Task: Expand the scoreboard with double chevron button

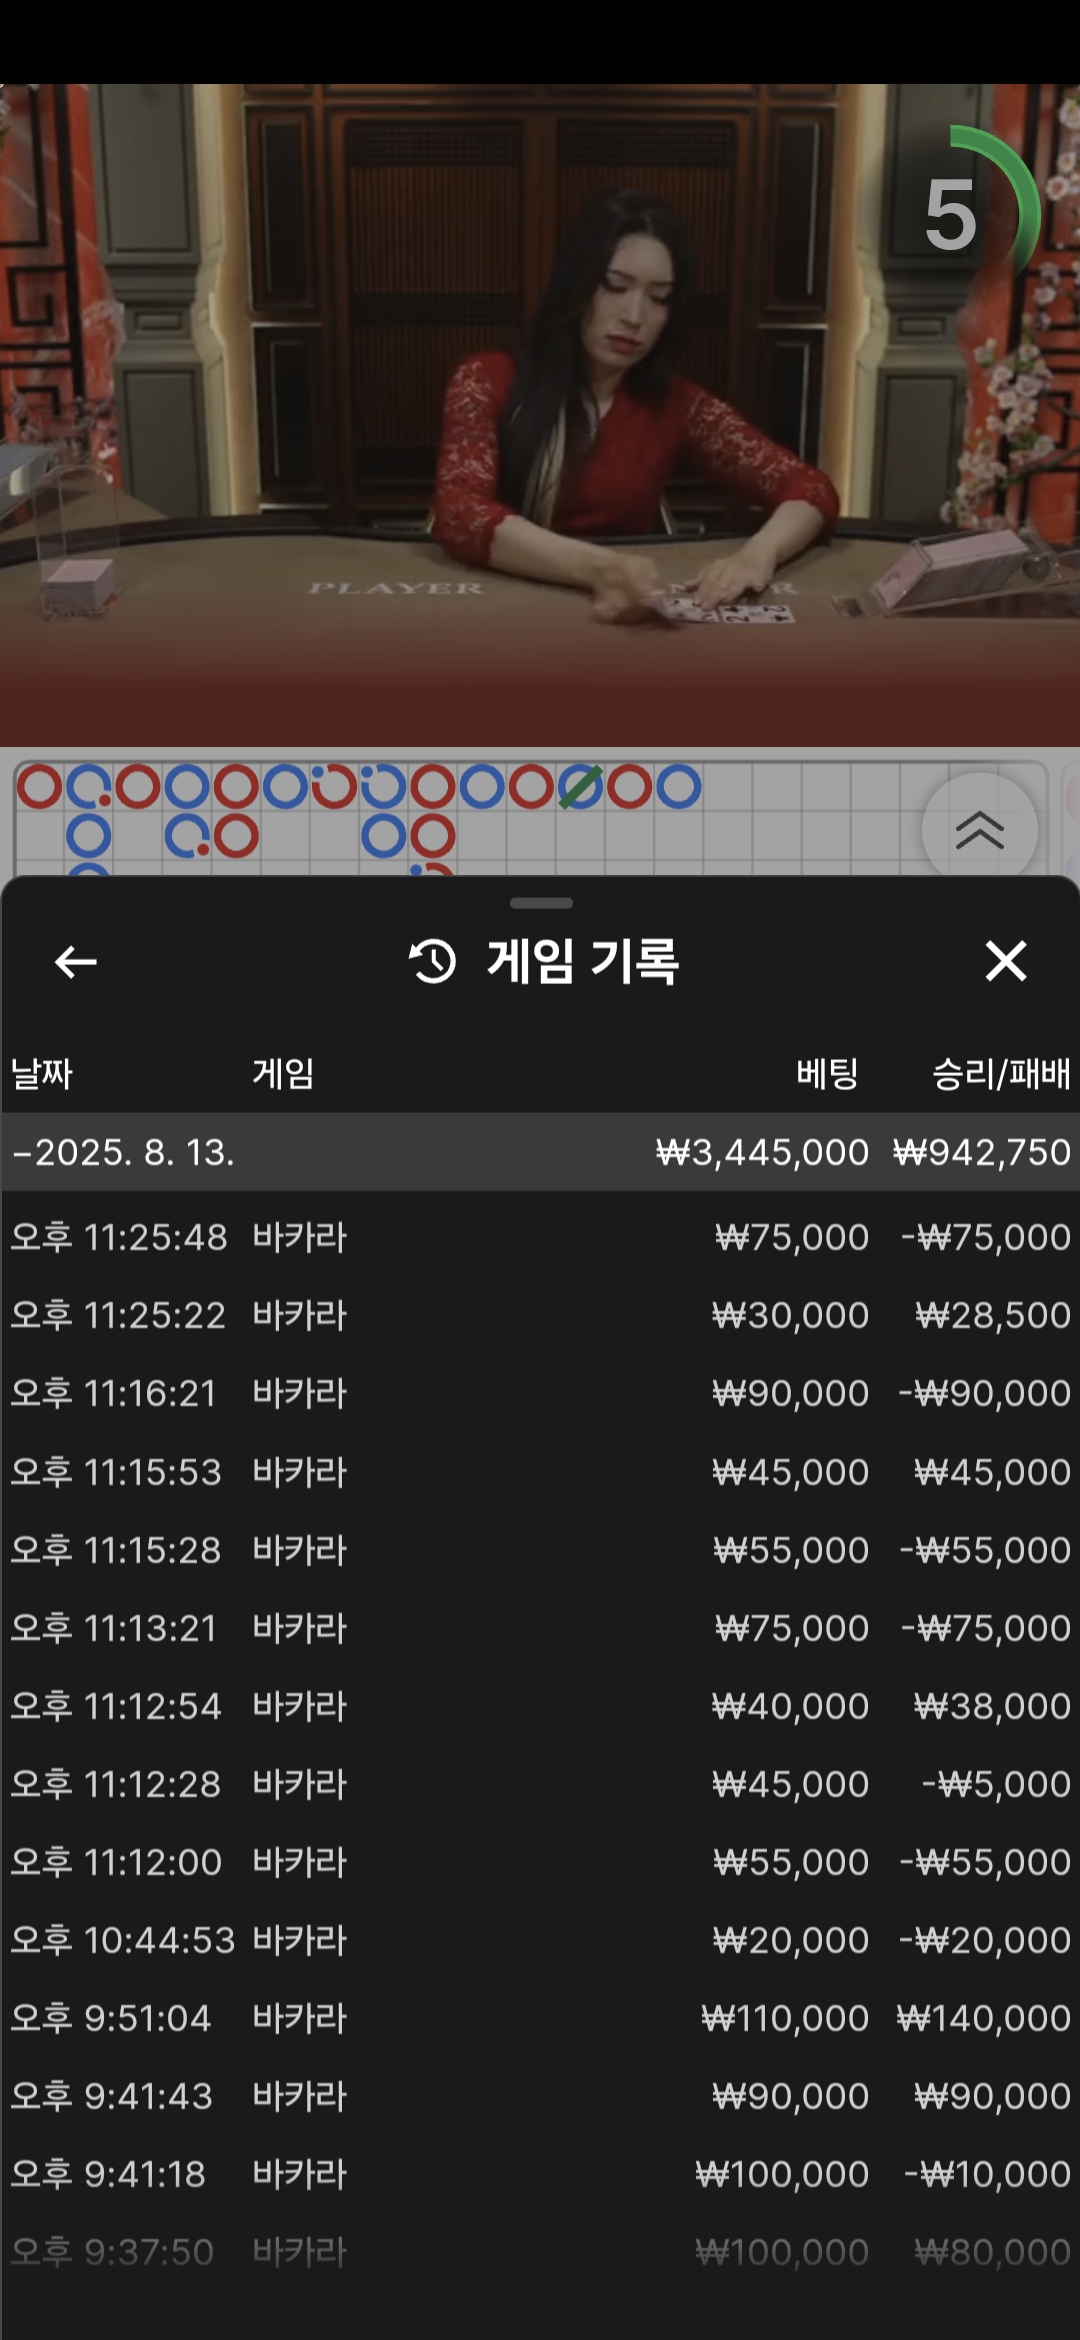Action: coord(979,830)
